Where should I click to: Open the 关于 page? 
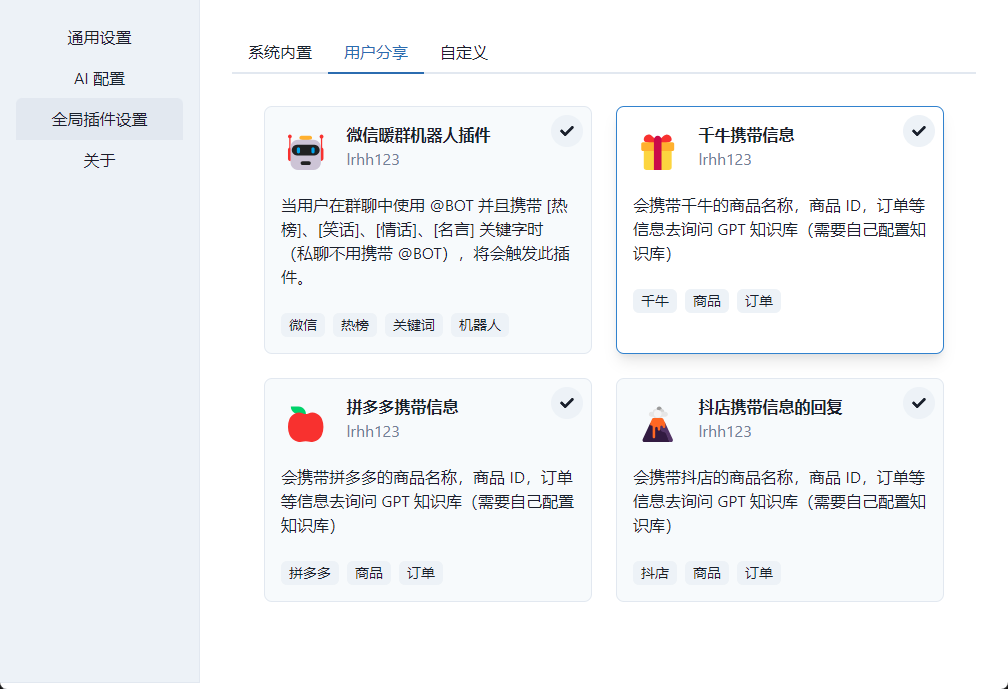point(99,159)
